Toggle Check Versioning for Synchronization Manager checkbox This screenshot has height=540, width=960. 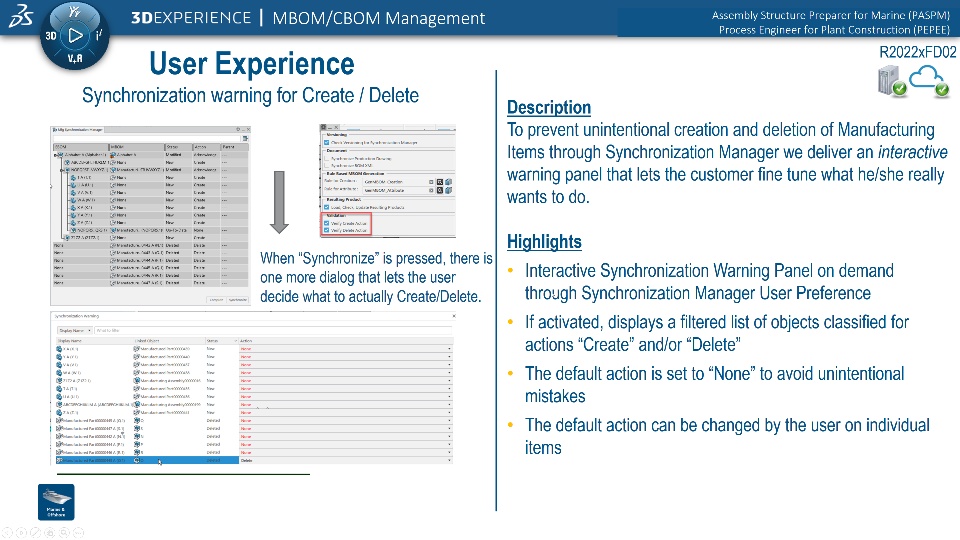(326, 142)
